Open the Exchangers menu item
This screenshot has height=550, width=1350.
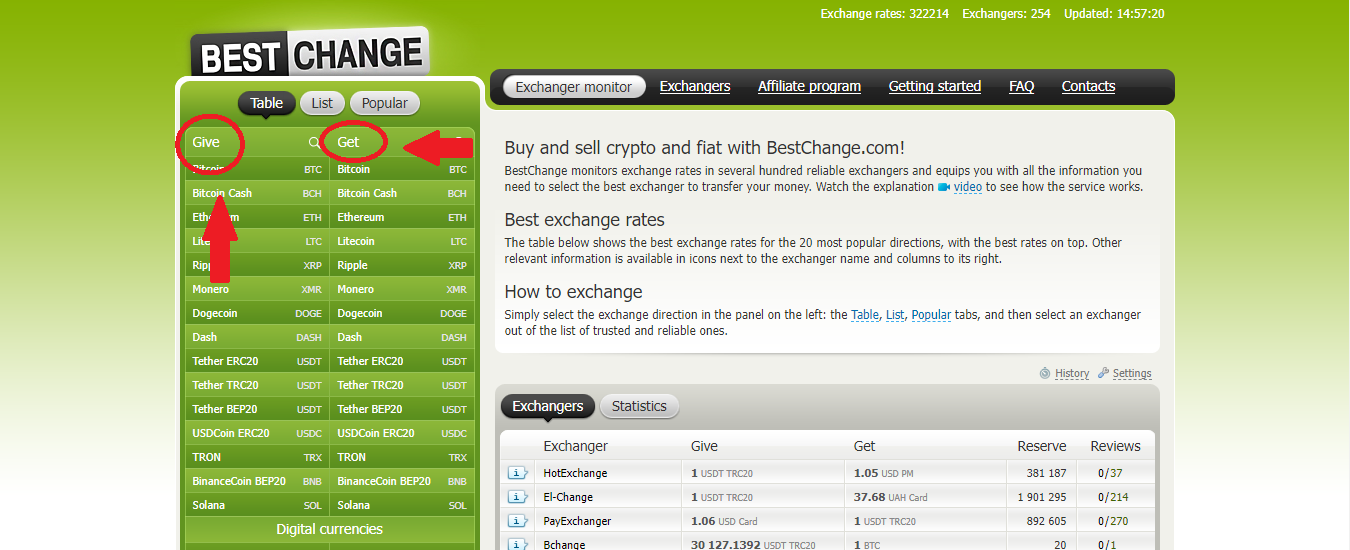click(695, 86)
